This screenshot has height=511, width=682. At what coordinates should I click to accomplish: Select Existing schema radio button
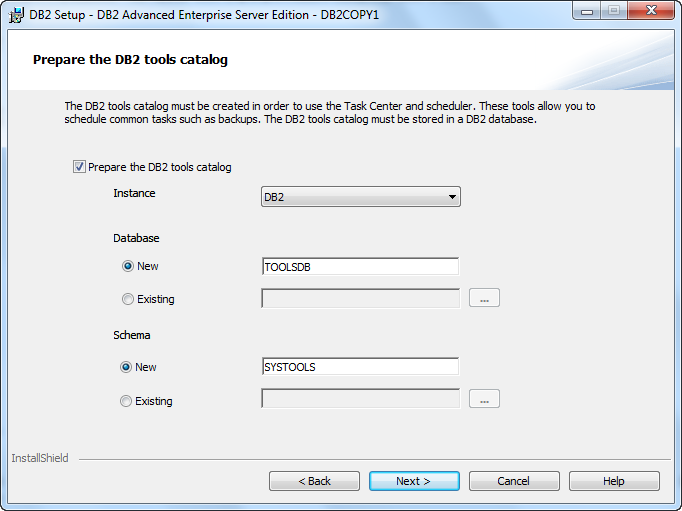pos(126,401)
